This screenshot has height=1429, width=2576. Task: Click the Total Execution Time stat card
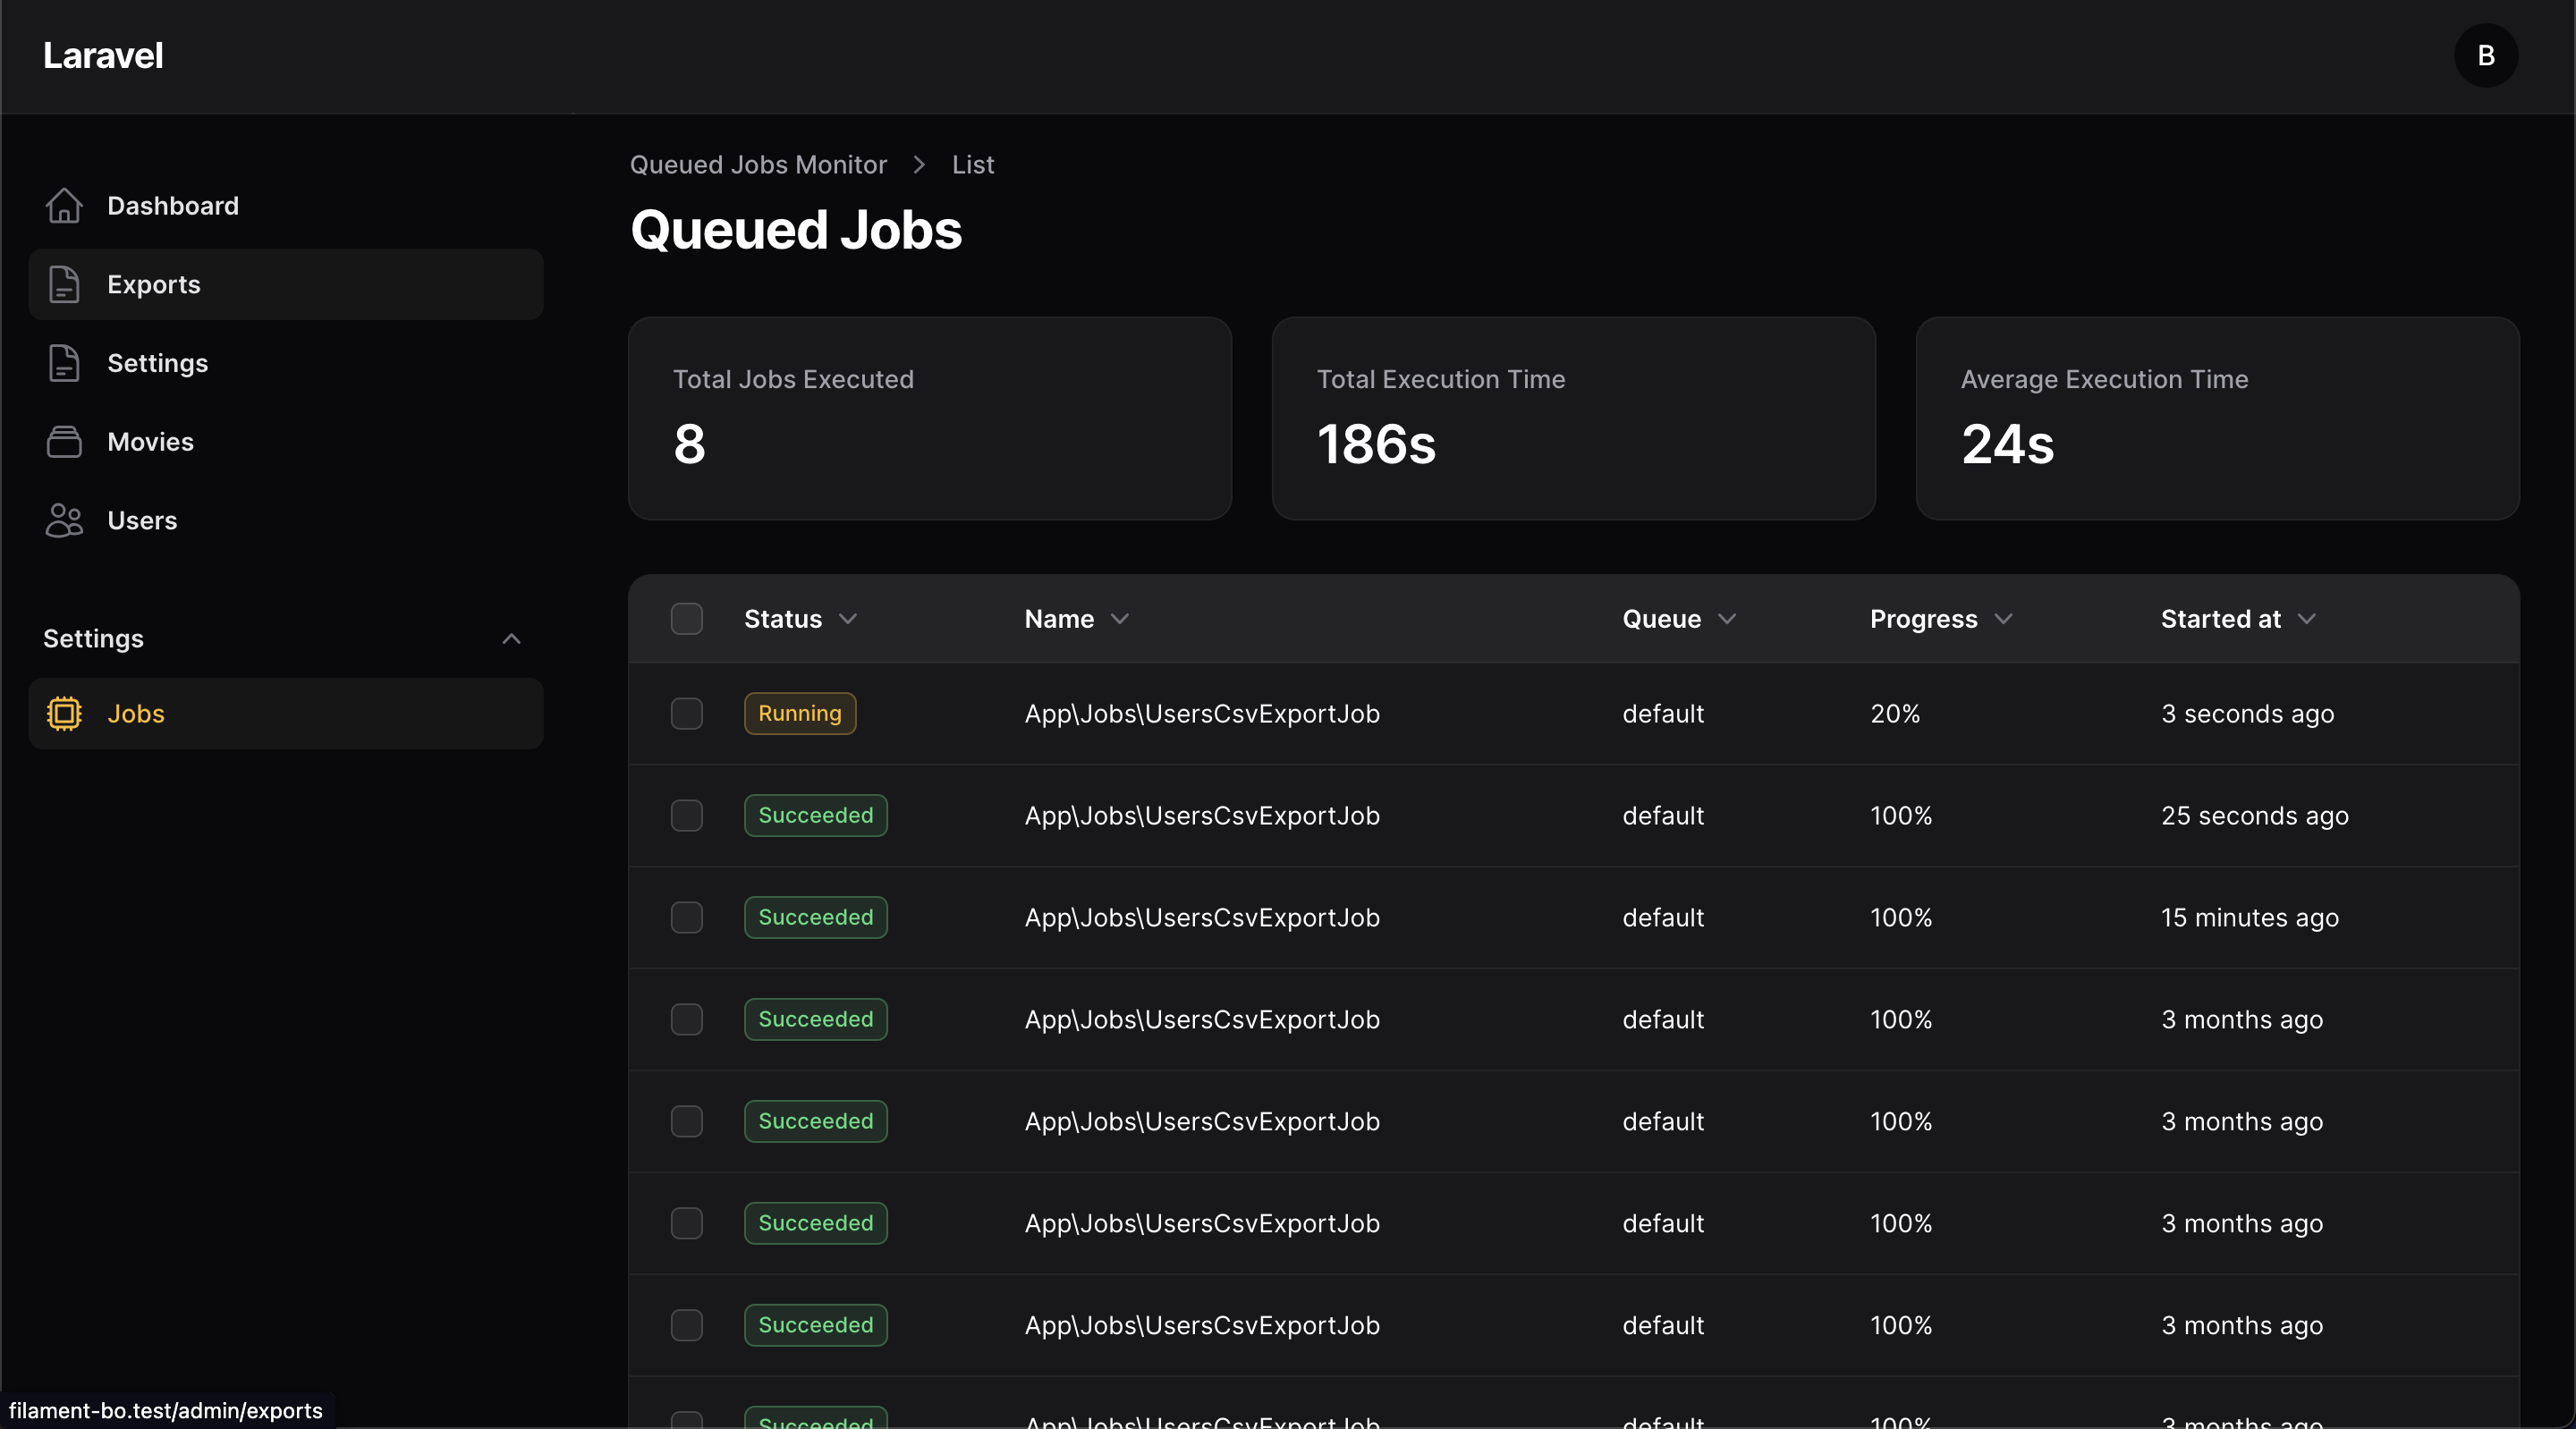point(1573,419)
